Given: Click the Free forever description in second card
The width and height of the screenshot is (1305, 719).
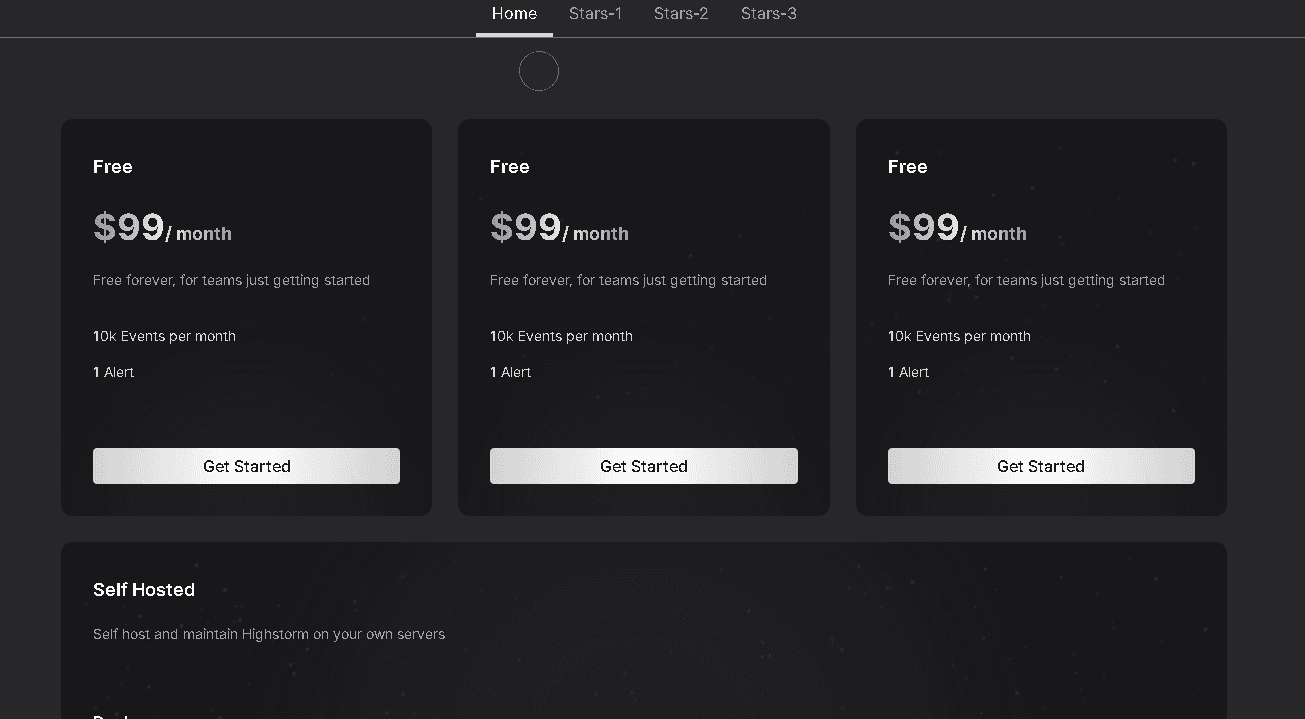Looking at the screenshot, I should [x=628, y=280].
